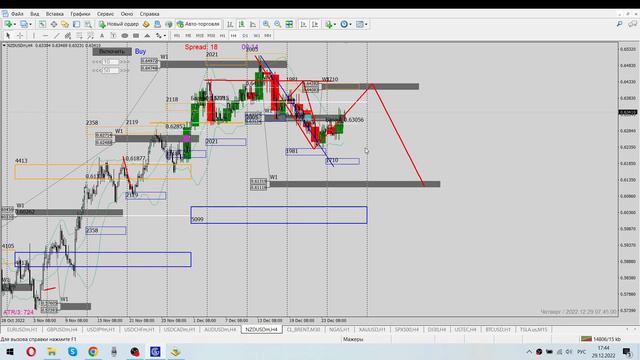Select the Trendline tool
640x360 pixels.
pyautogui.click(x=57, y=36)
